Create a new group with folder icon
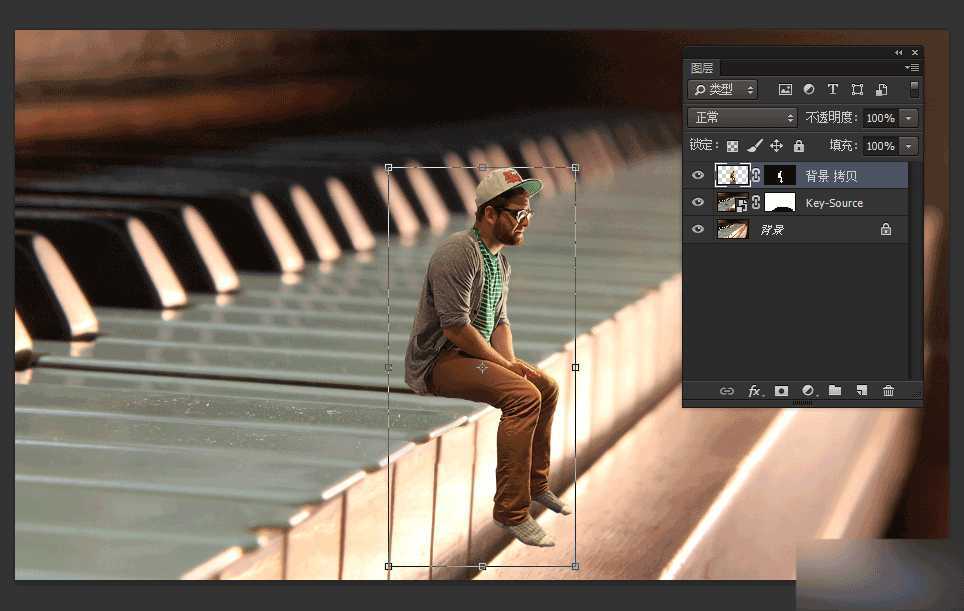This screenshot has height=611, width=964. click(835, 391)
